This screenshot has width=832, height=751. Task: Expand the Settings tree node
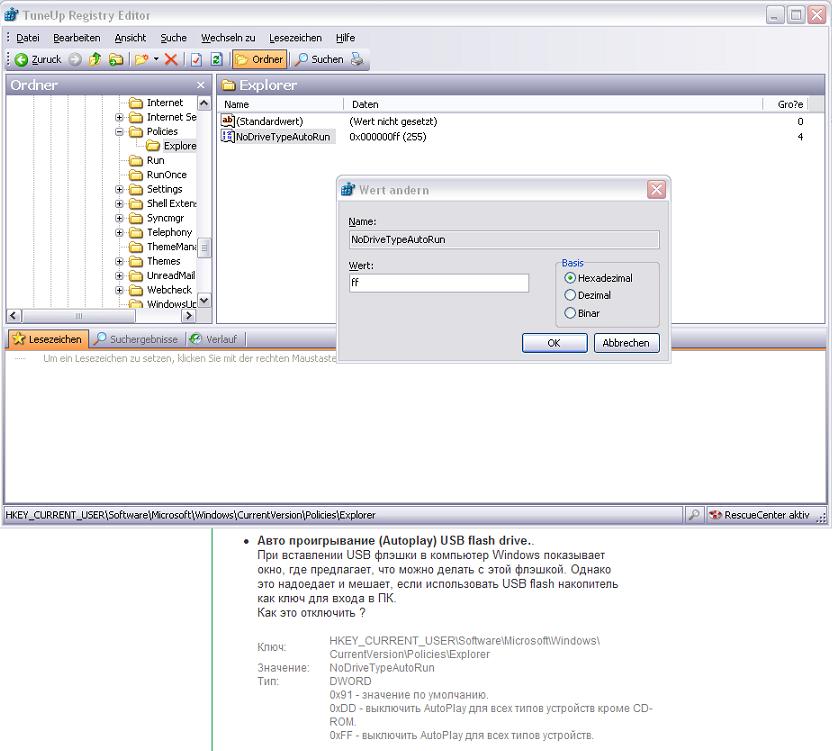pyautogui.click(x=119, y=189)
